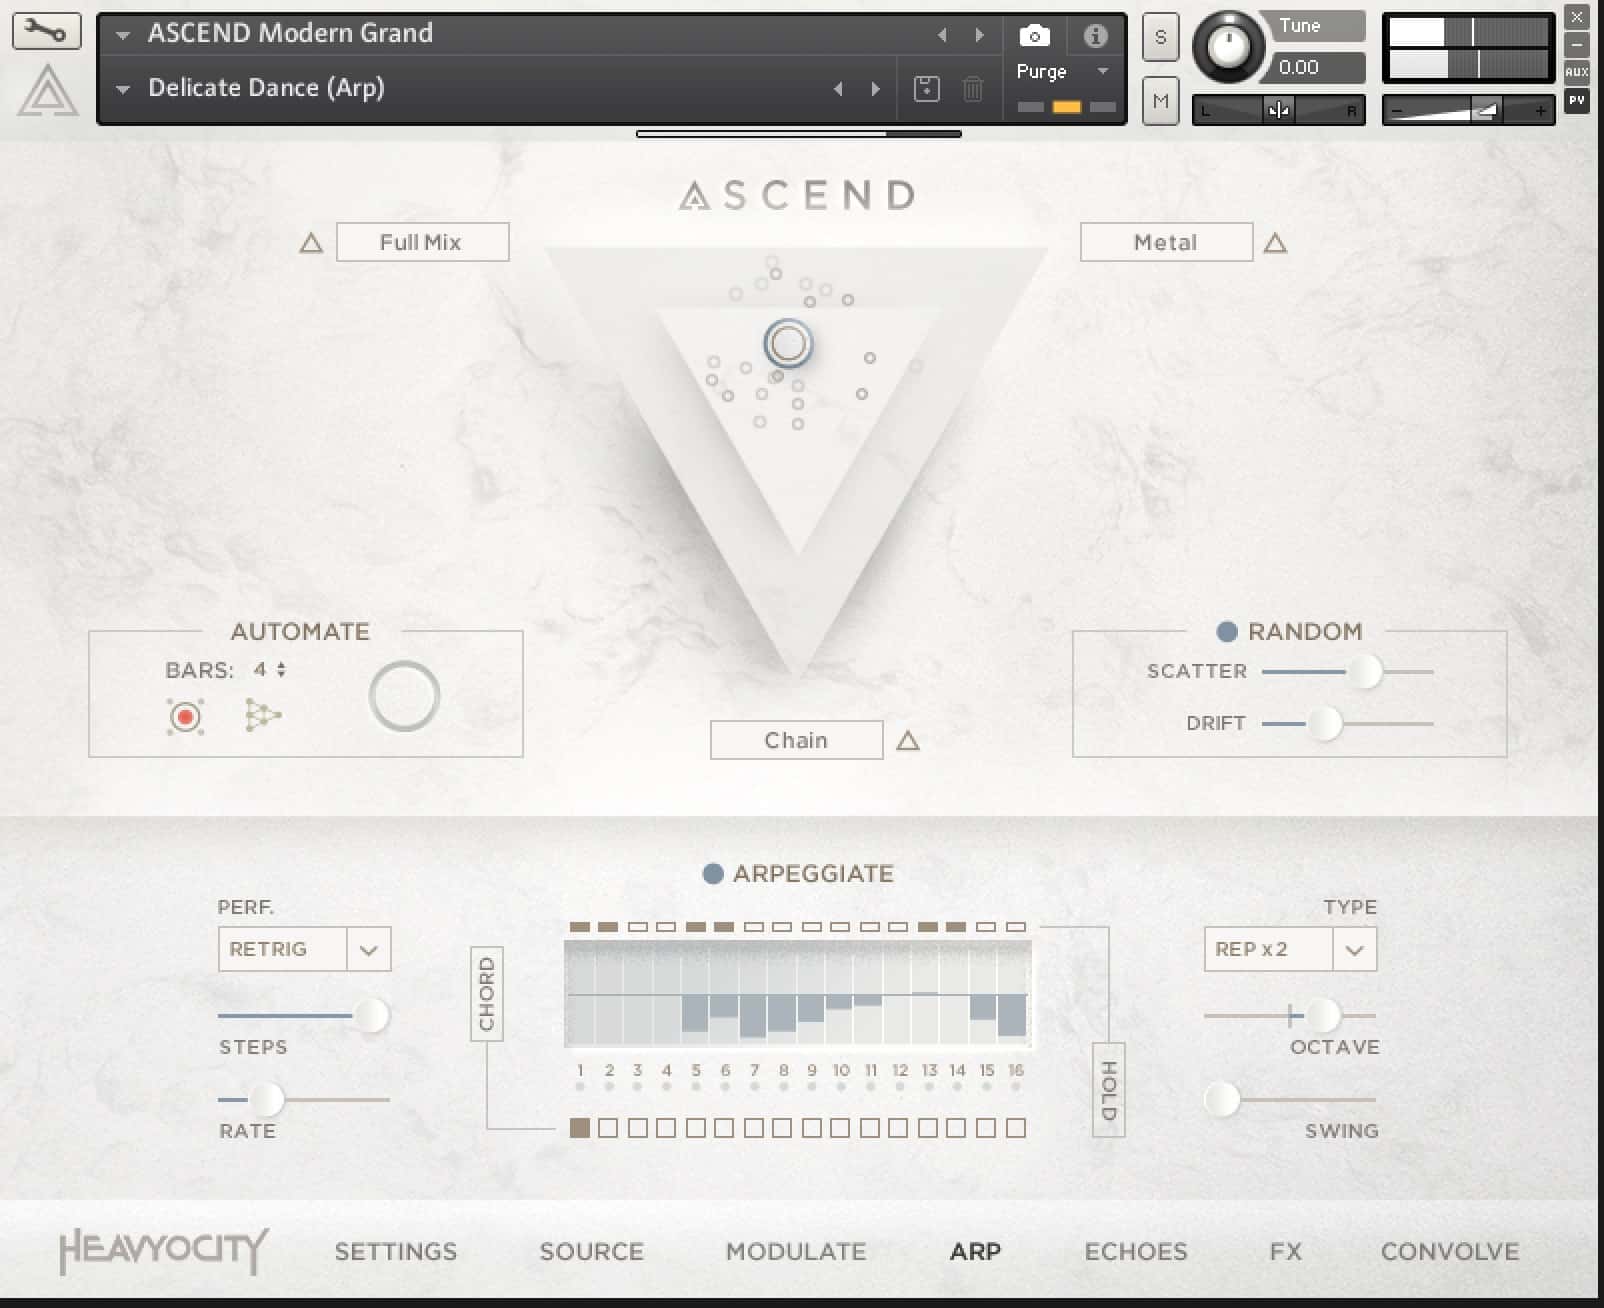Enable chord box under step 2 in bottom row
Screen dimensions: 1604x1308
(608, 1128)
